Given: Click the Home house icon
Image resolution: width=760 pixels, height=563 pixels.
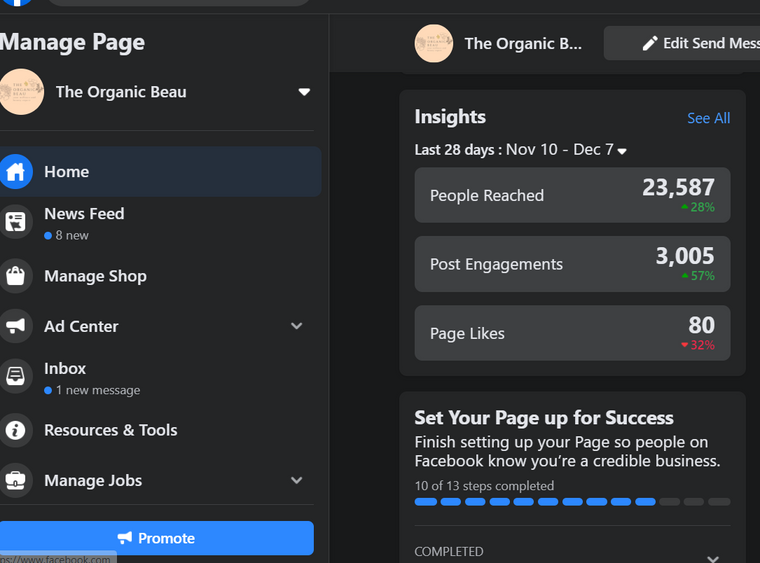Looking at the screenshot, I should point(16,172).
